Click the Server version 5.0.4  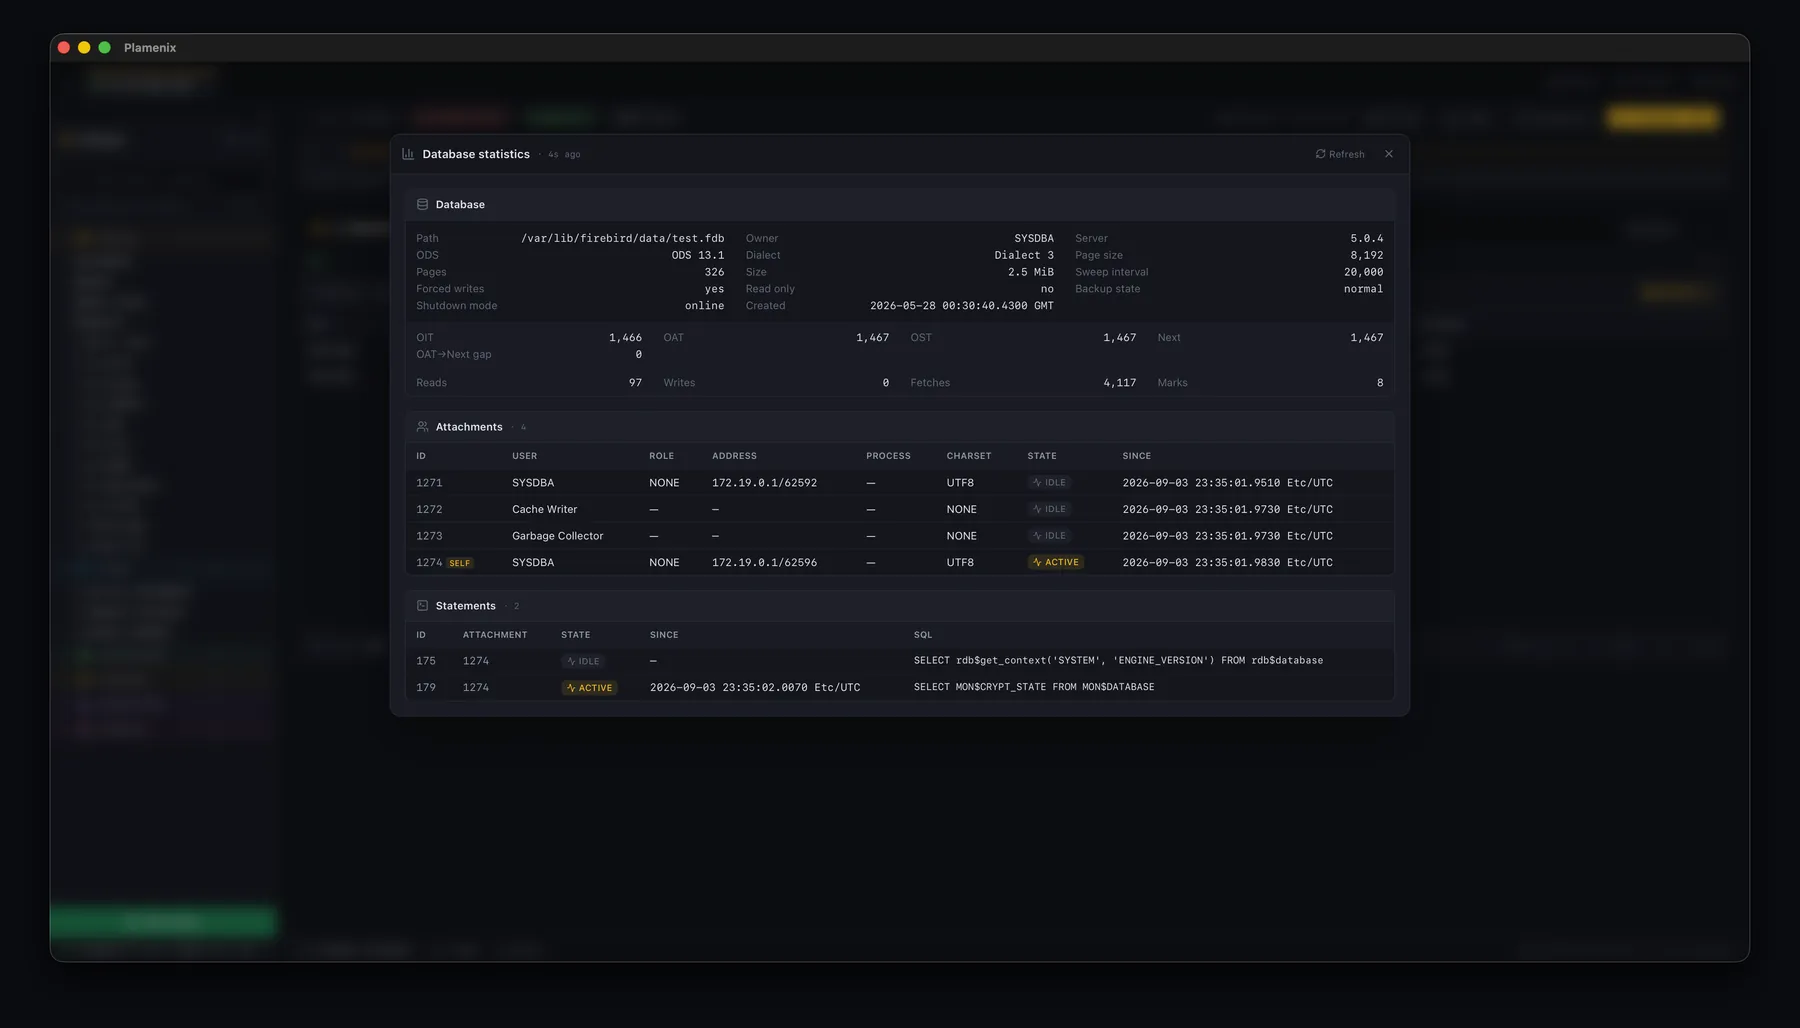point(1367,238)
